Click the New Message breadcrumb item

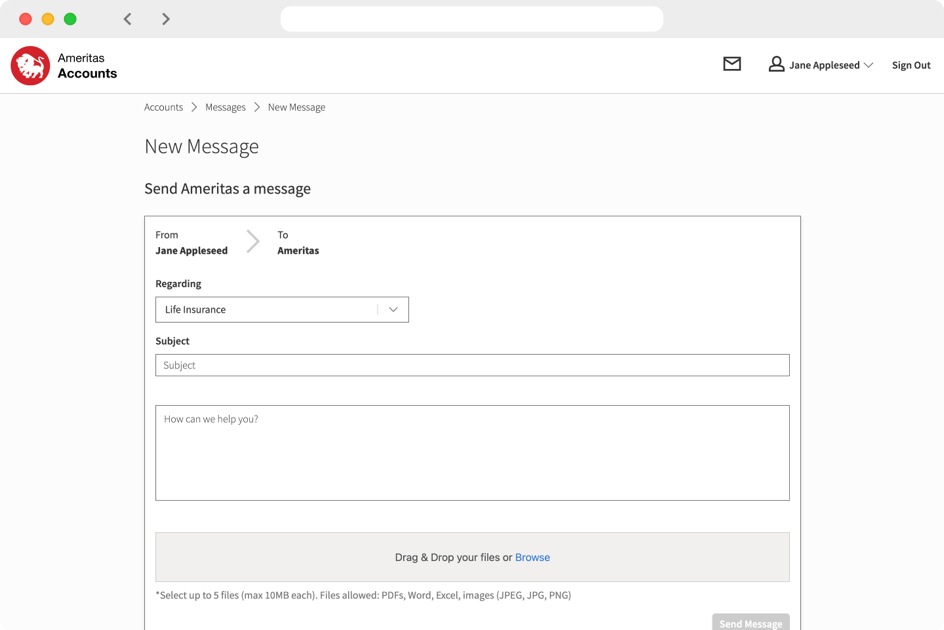coord(296,107)
